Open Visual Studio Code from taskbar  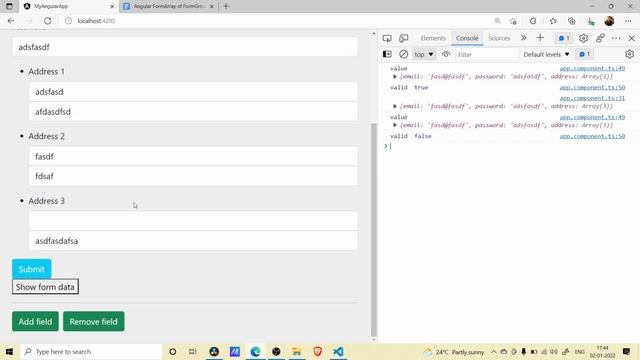click(x=338, y=351)
